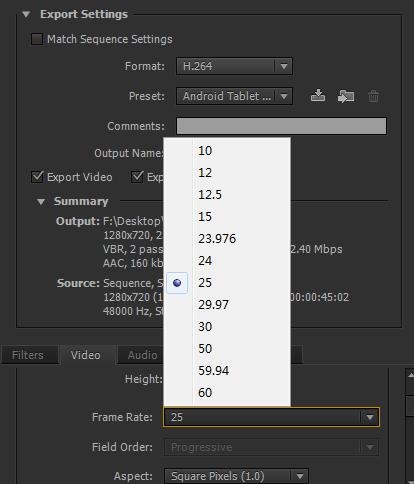Collapse the Export Settings section triangle

26,14
